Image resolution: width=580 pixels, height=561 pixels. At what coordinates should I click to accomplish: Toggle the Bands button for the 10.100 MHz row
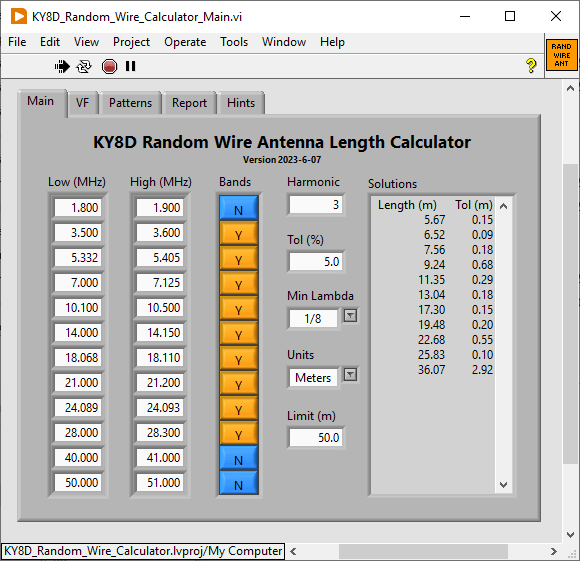tap(239, 308)
